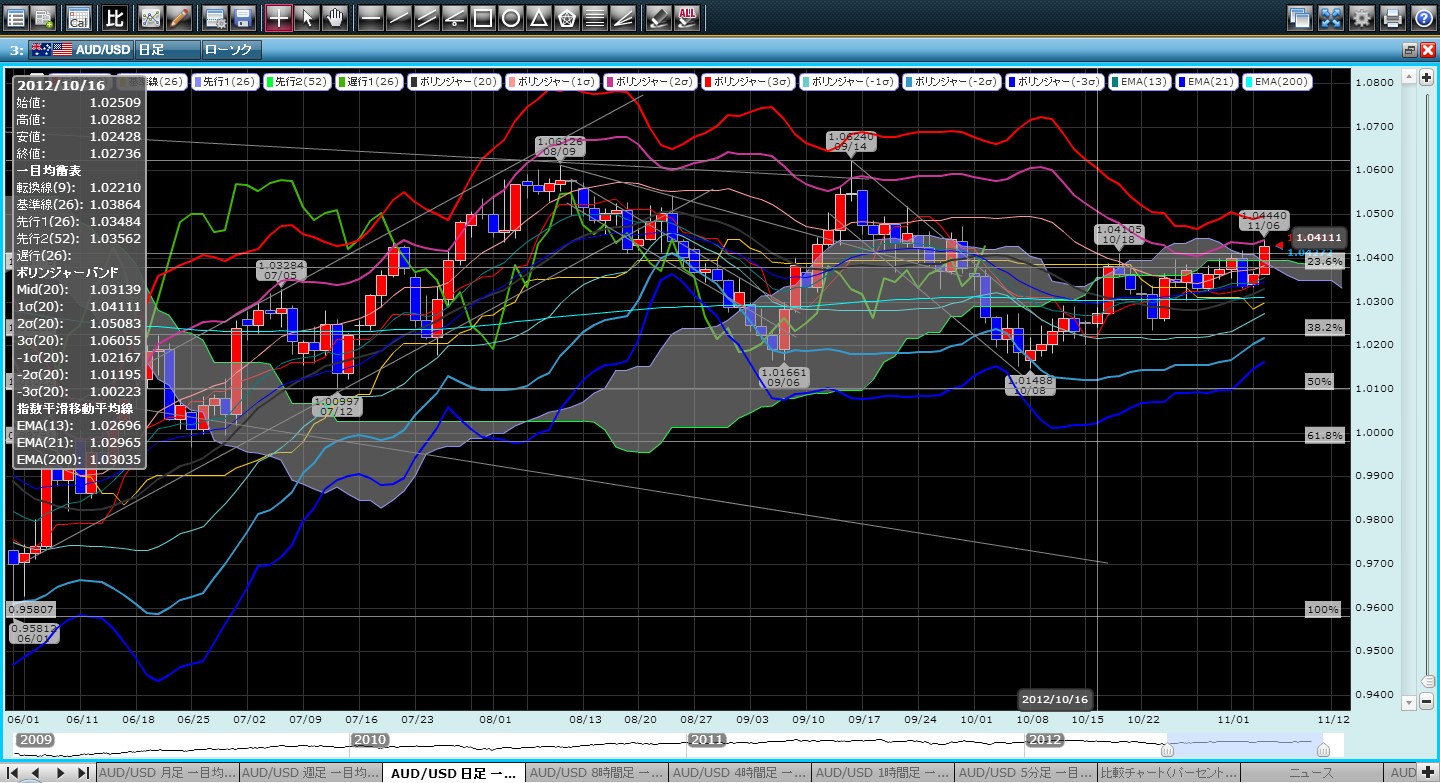Viewport: 1440px width, 783px height.
Task: Select the ellipse drawing tool
Action: [510, 17]
